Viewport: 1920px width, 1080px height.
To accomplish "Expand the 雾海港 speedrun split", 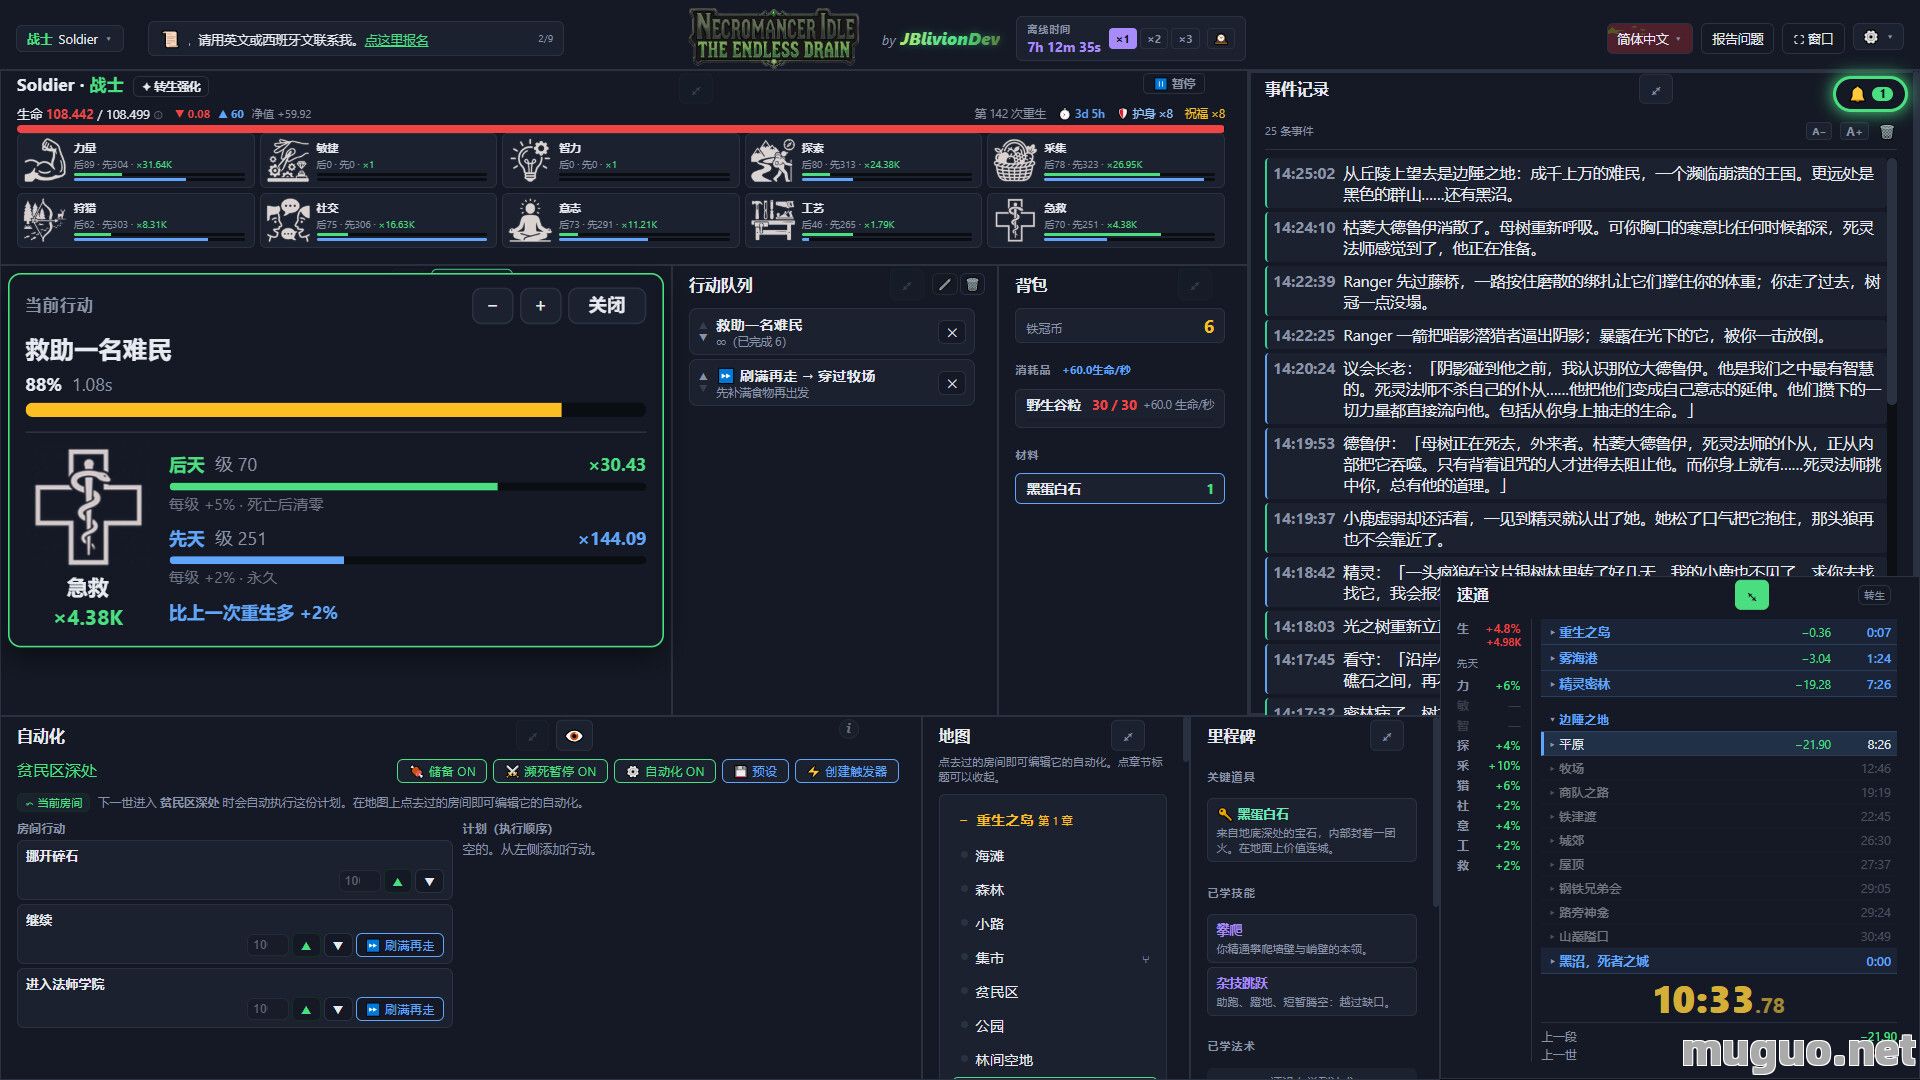I will pyautogui.click(x=1719, y=659).
